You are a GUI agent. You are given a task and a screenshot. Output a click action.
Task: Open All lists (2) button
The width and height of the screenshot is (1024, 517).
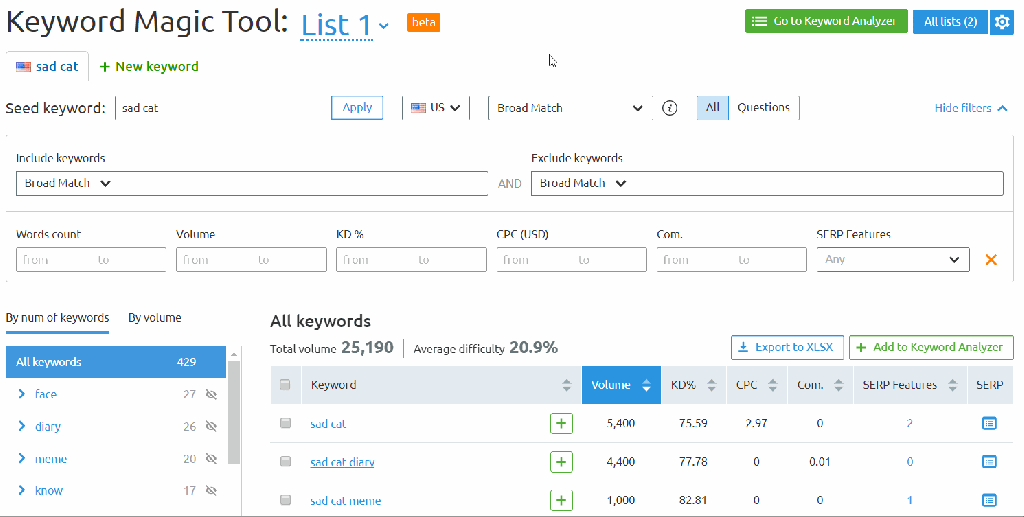pos(950,22)
